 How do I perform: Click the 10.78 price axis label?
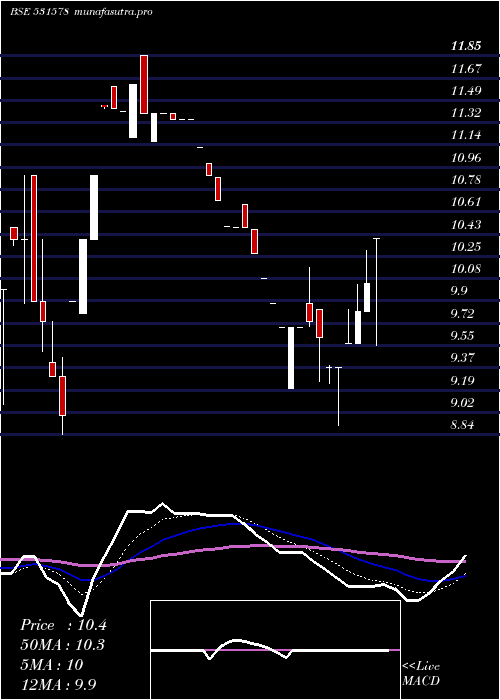pos(466,180)
